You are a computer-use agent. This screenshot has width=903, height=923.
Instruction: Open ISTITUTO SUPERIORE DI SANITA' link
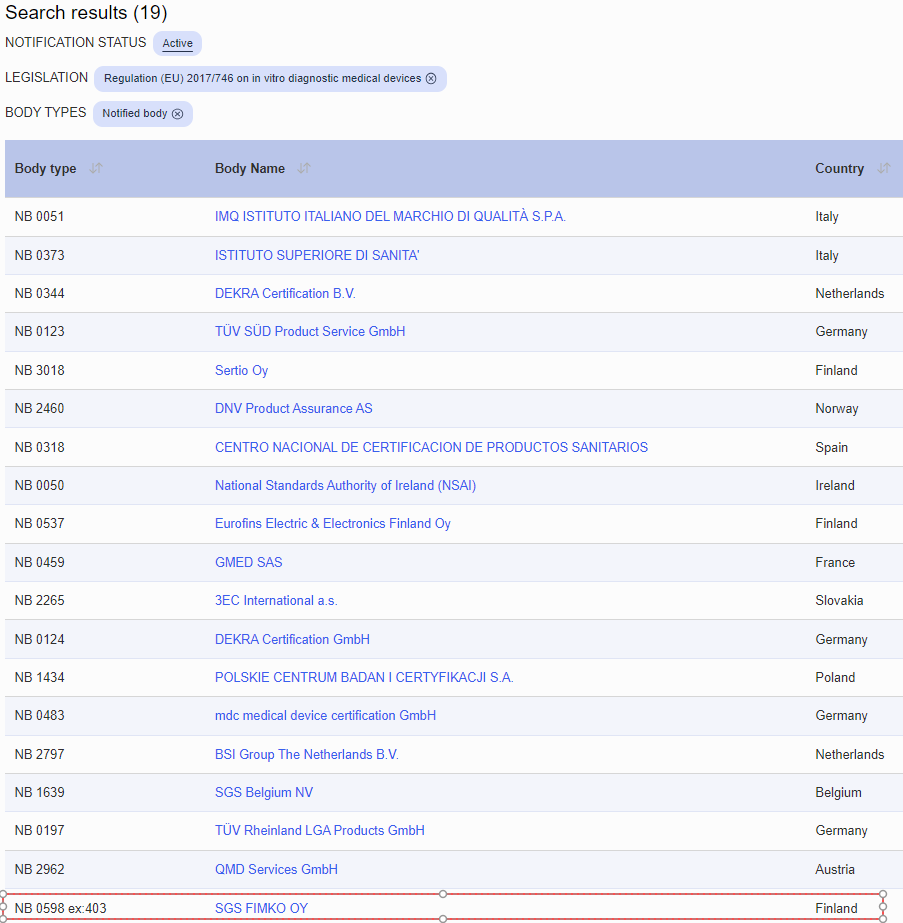click(317, 256)
